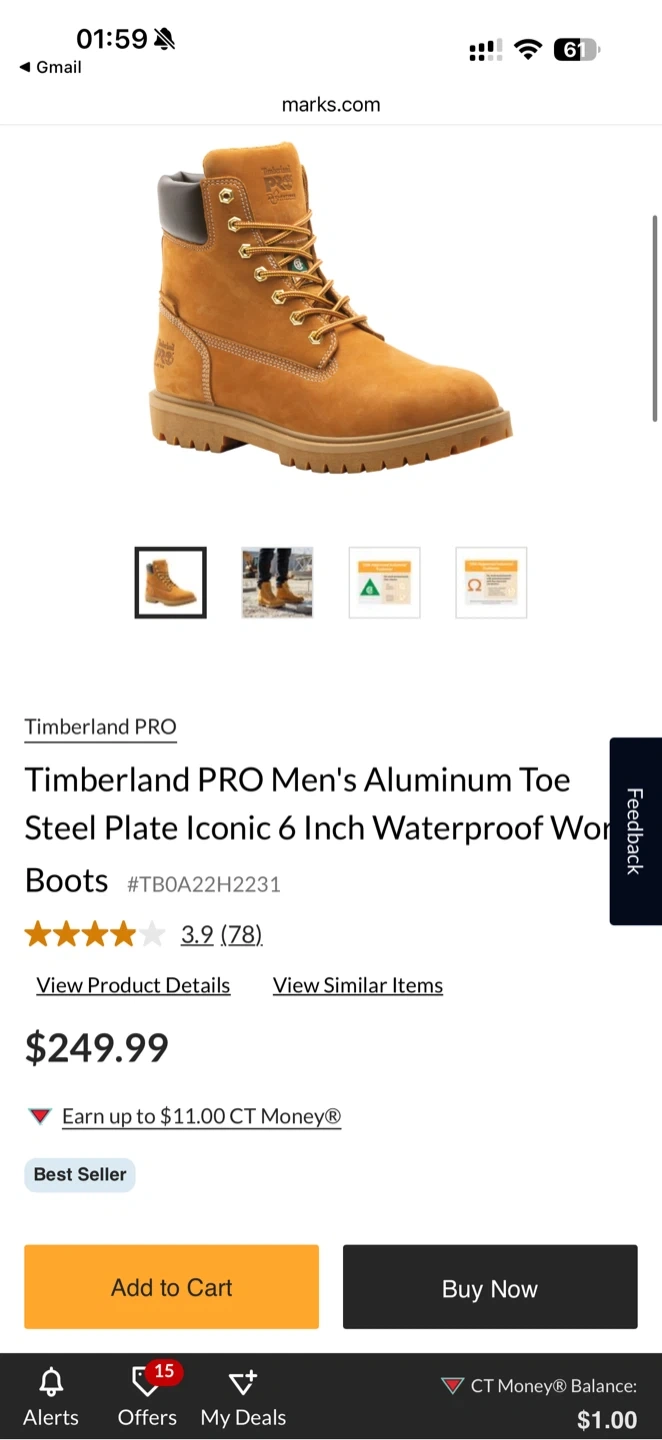Image resolution: width=662 pixels, height=1440 pixels.
Task: Open the My Deals icon
Action: (x=243, y=1383)
